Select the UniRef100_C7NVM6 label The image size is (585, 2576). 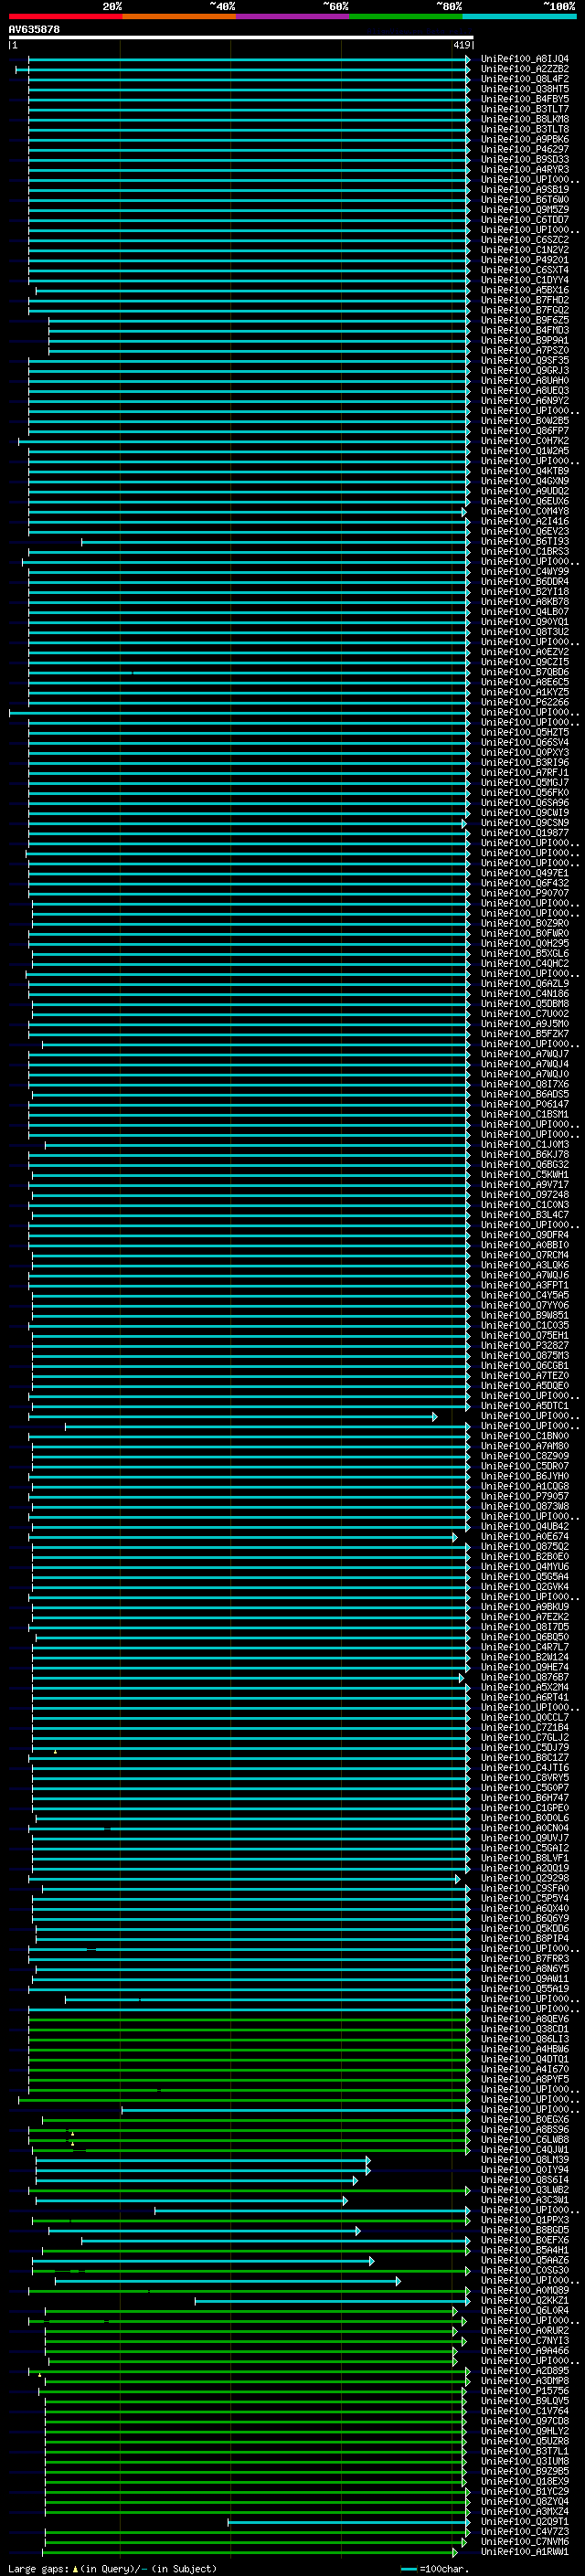point(525,2542)
